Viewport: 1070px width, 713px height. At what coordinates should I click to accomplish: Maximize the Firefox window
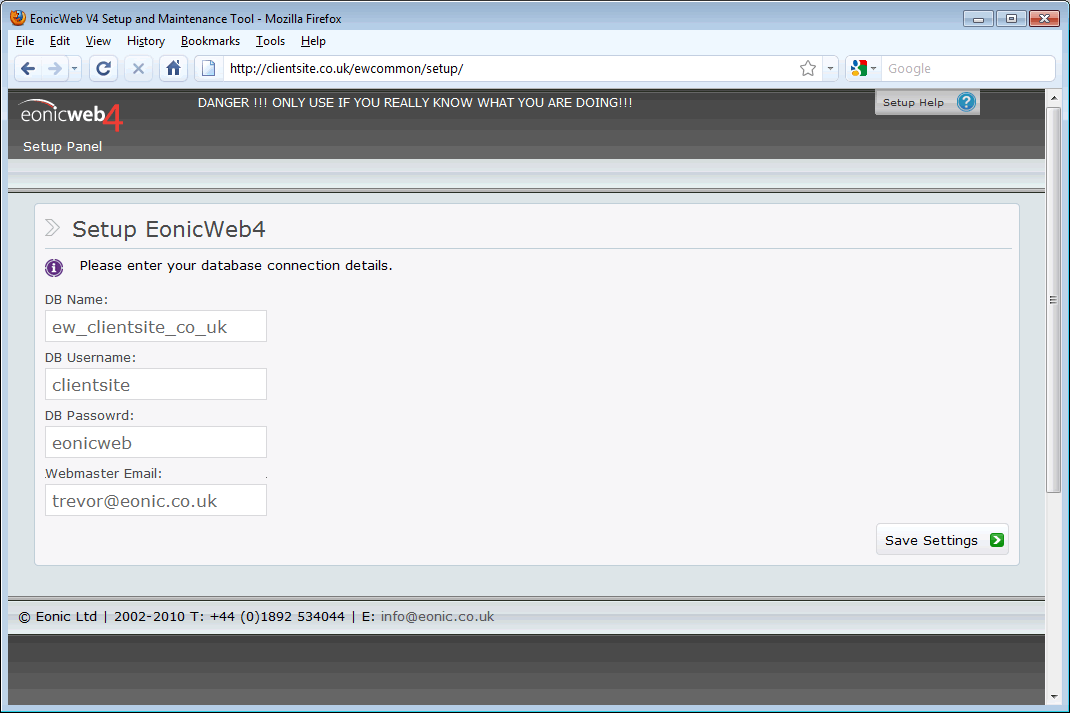tap(1011, 18)
